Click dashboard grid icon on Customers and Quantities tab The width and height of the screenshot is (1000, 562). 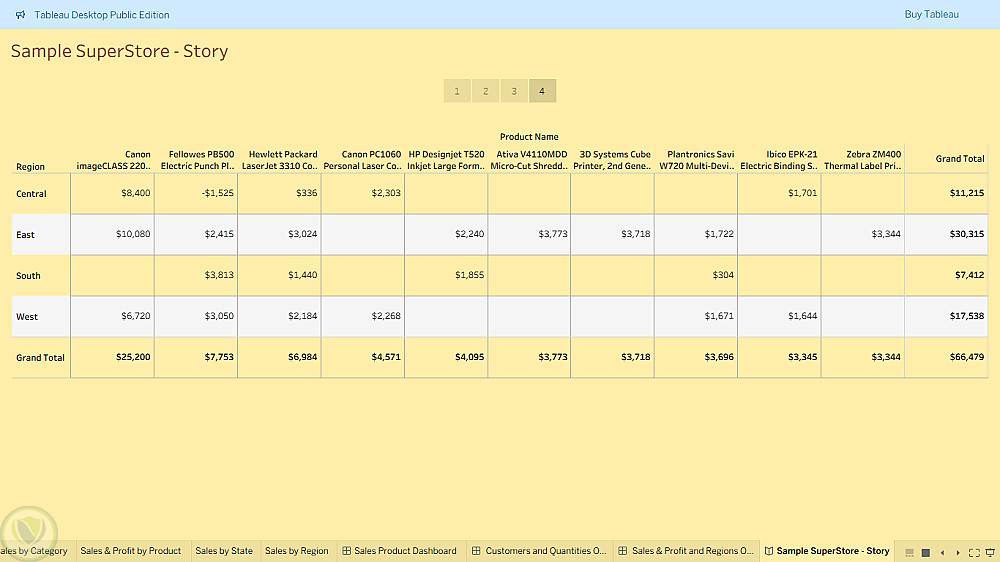tap(476, 551)
